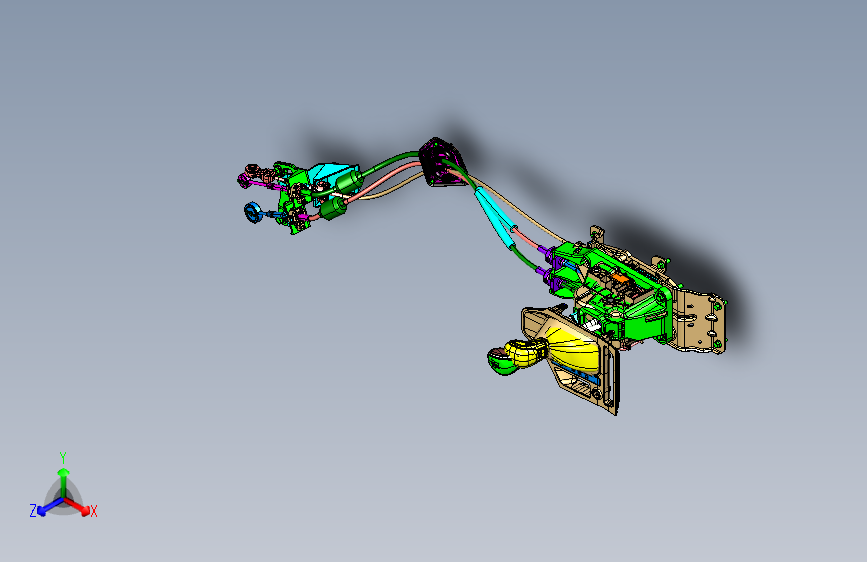Select the tan mounting bracket plate with bolt holes
Image resolution: width=867 pixels, height=562 pixels.
click(x=699, y=321)
